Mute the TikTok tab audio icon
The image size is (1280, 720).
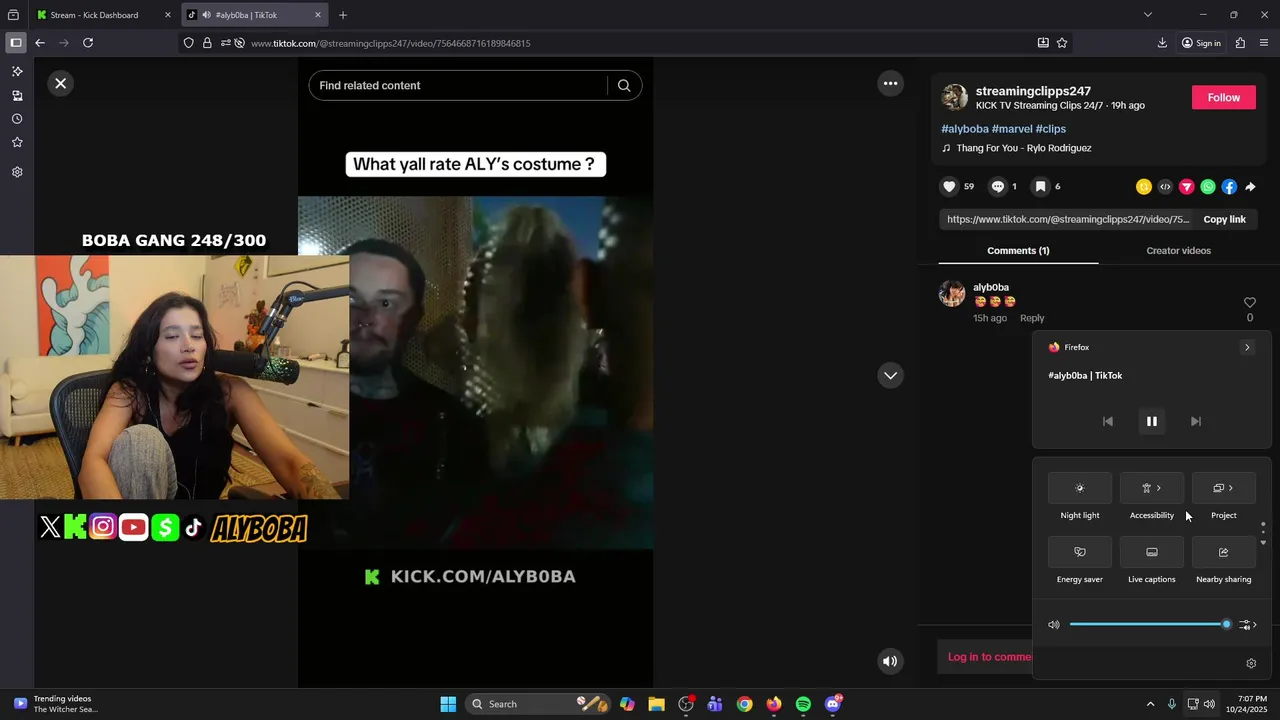tap(206, 15)
